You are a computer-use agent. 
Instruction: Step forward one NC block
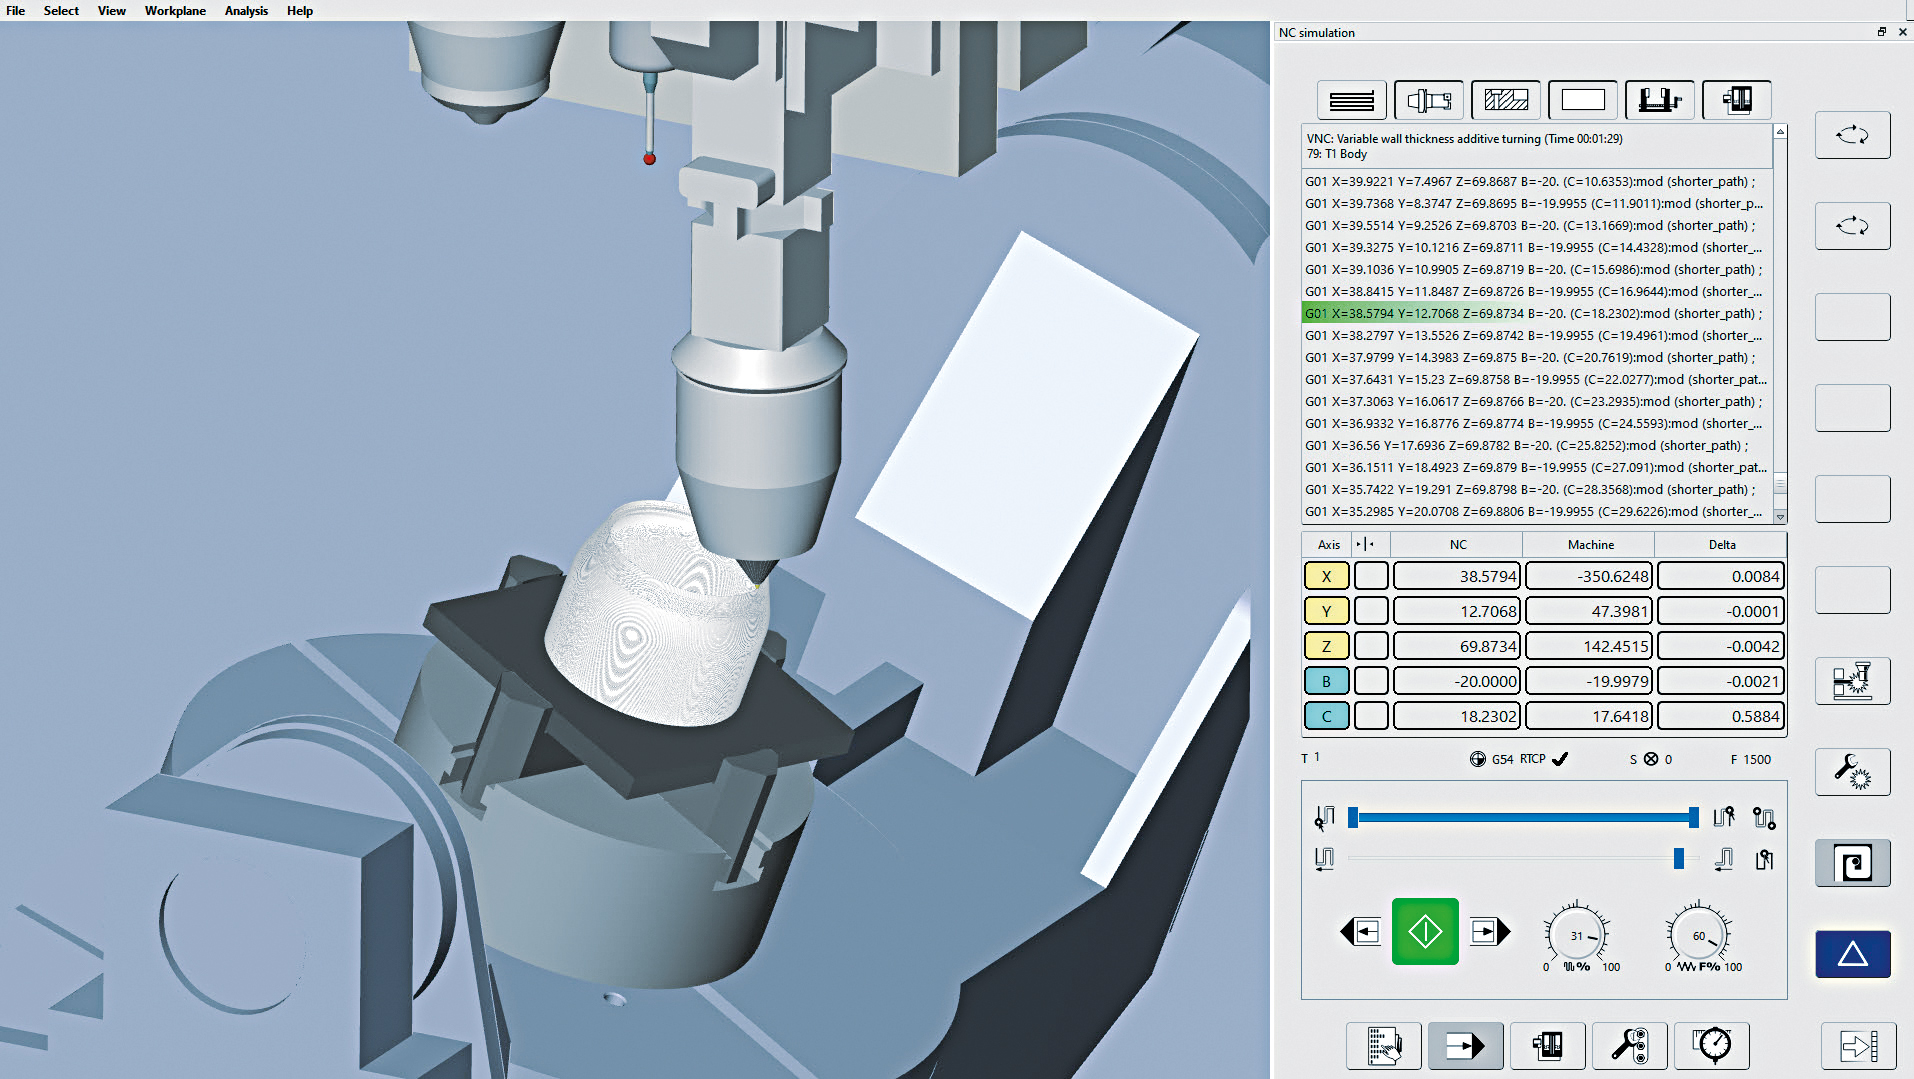(1489, 932)
